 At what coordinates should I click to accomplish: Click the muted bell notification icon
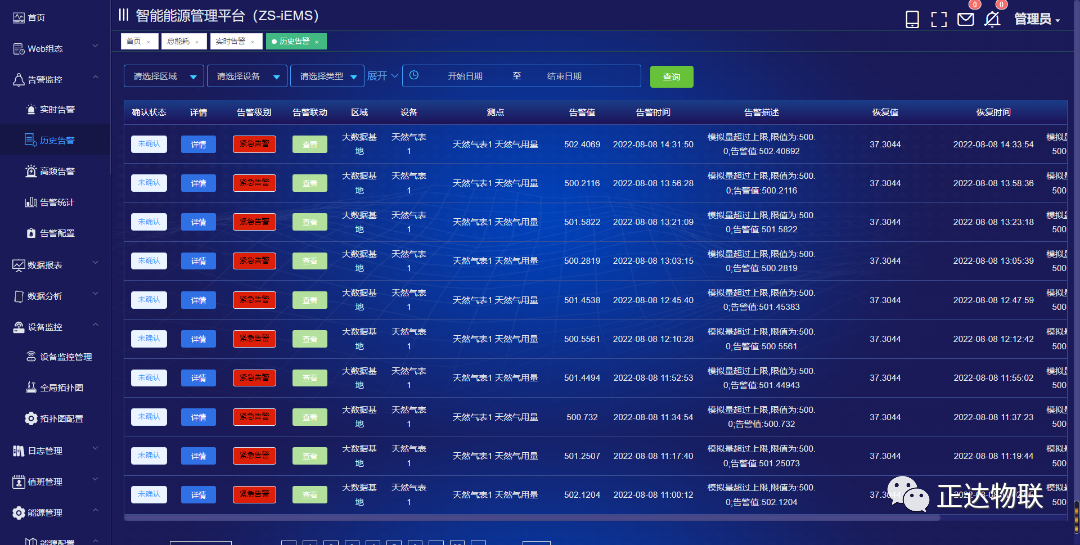click(992, 19)
